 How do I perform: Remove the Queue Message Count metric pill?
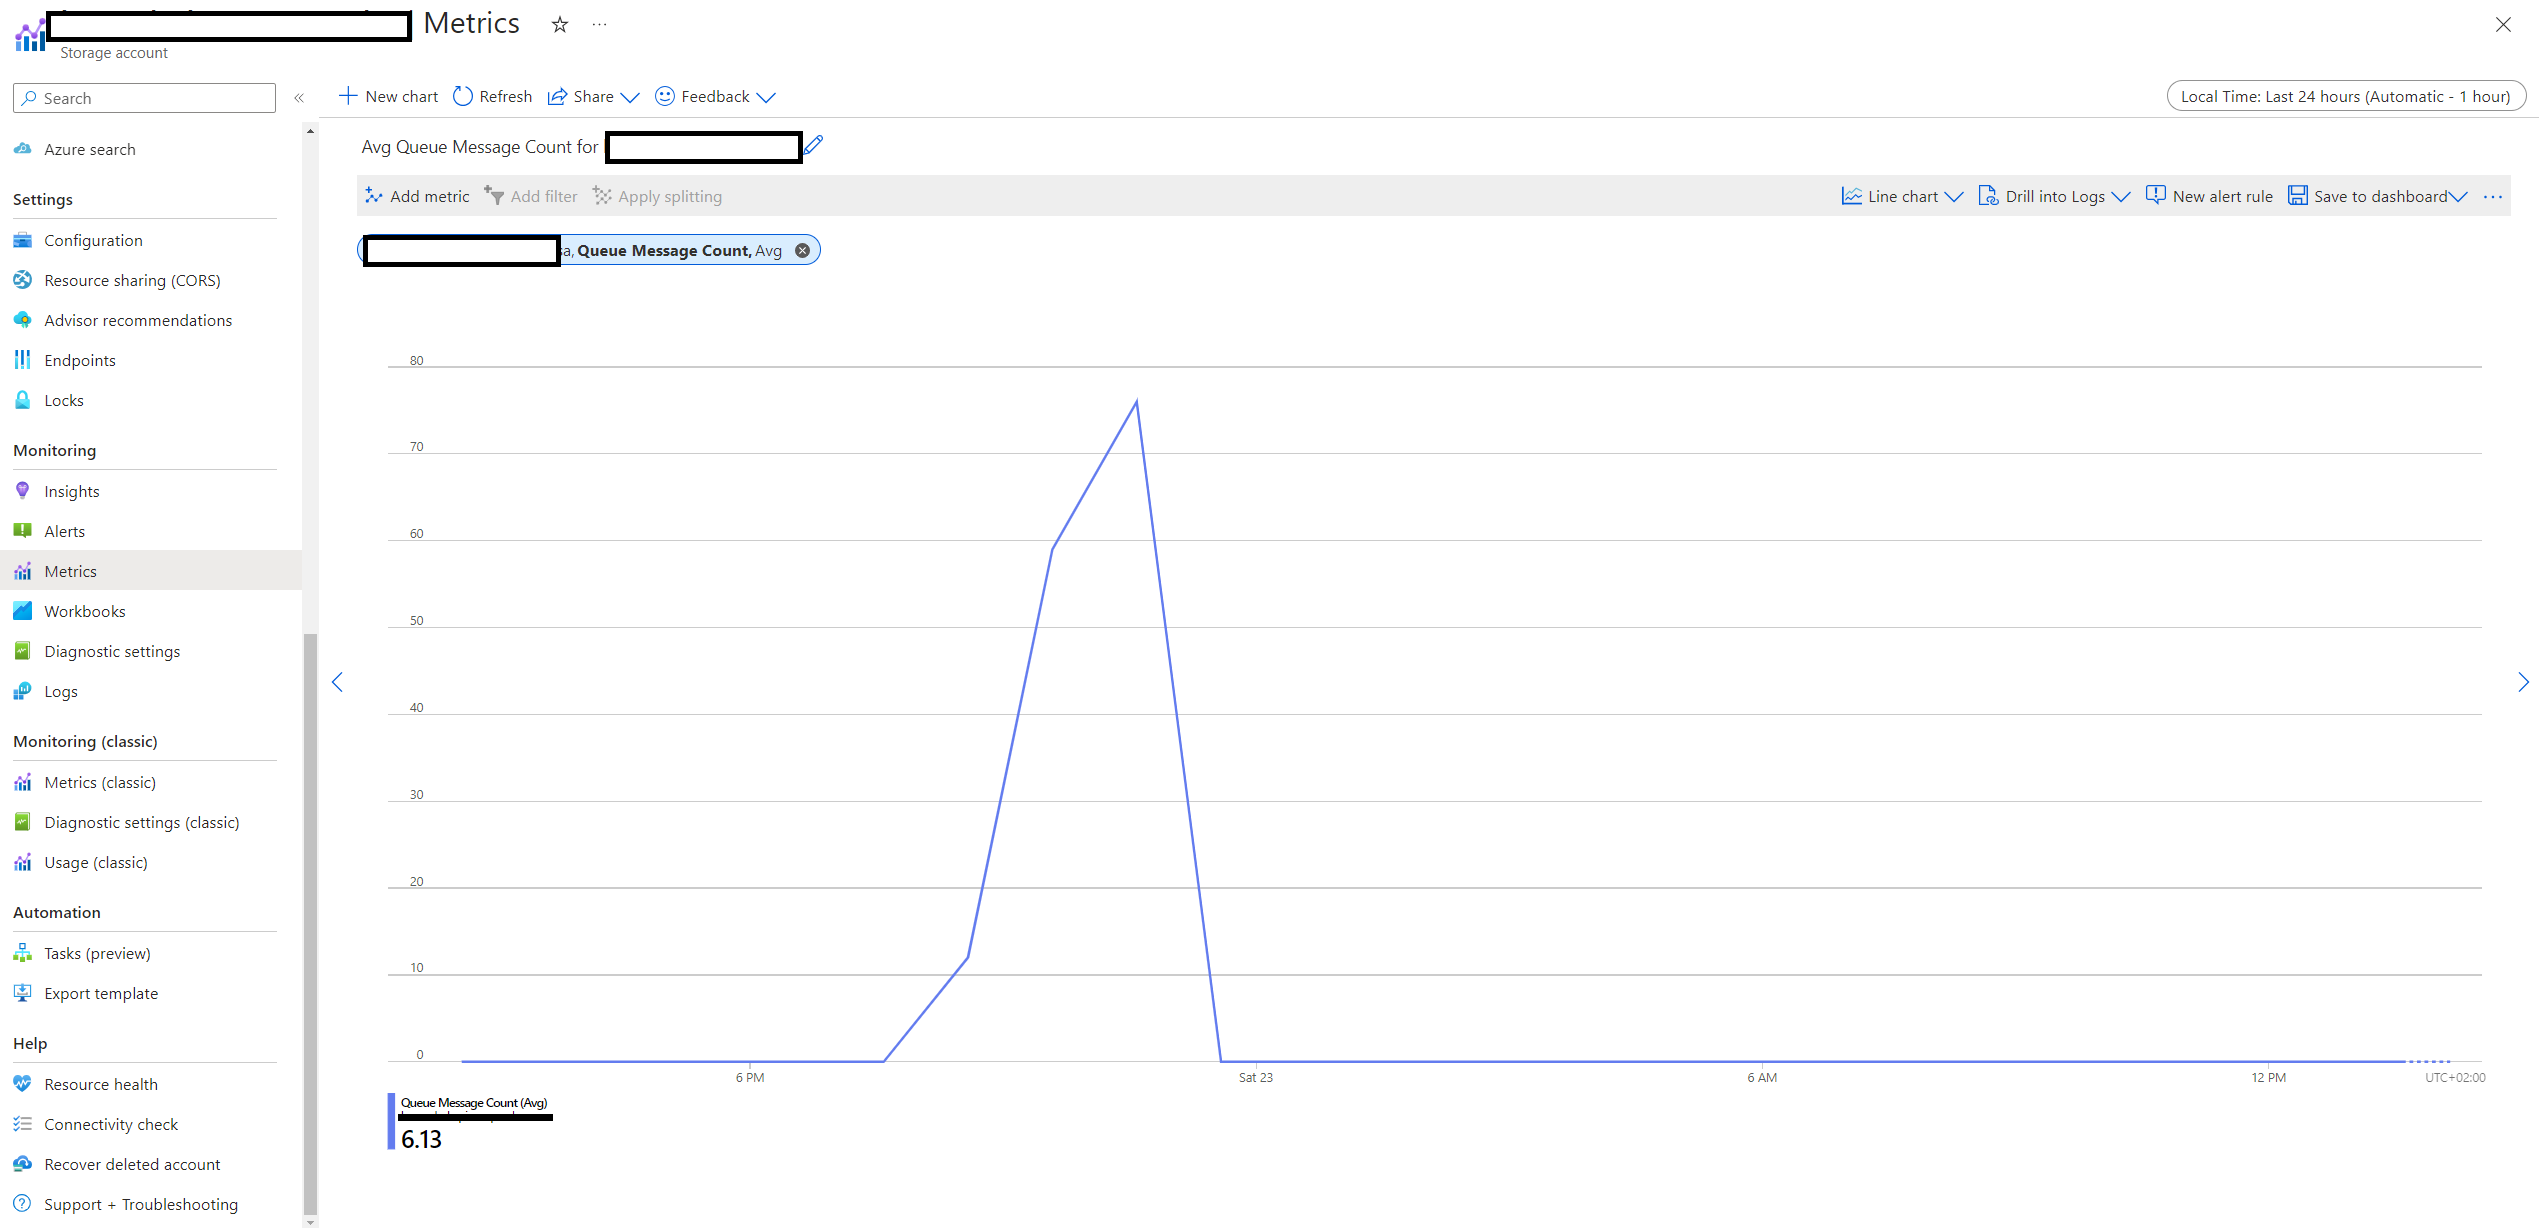click(802, 251)
